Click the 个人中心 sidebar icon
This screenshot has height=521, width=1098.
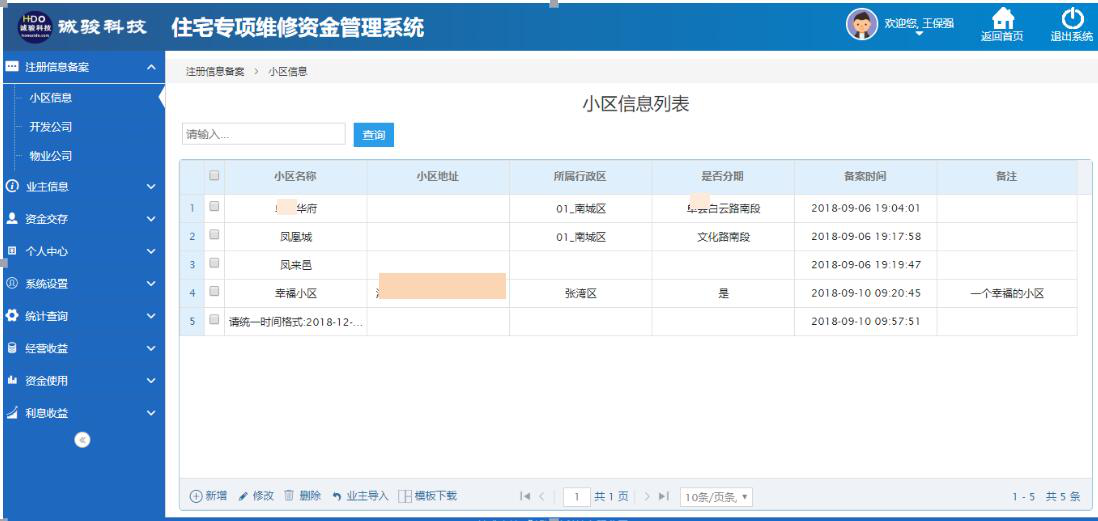(12, 251)
